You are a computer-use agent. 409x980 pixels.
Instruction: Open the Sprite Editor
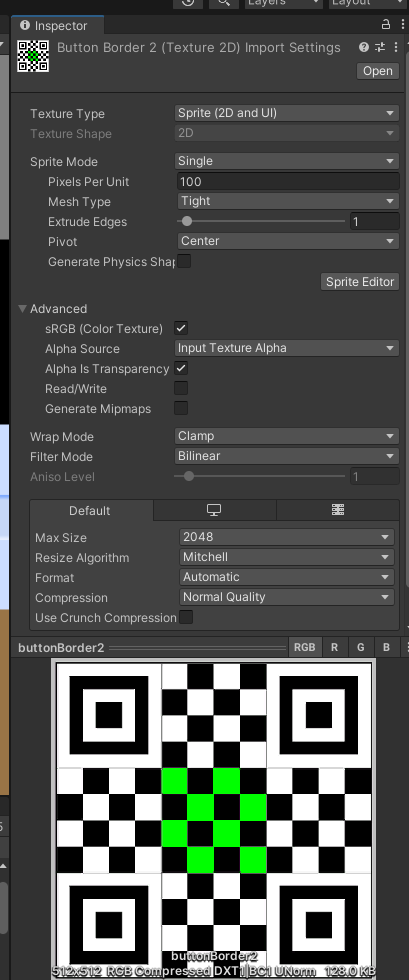(x=360, y=282)
